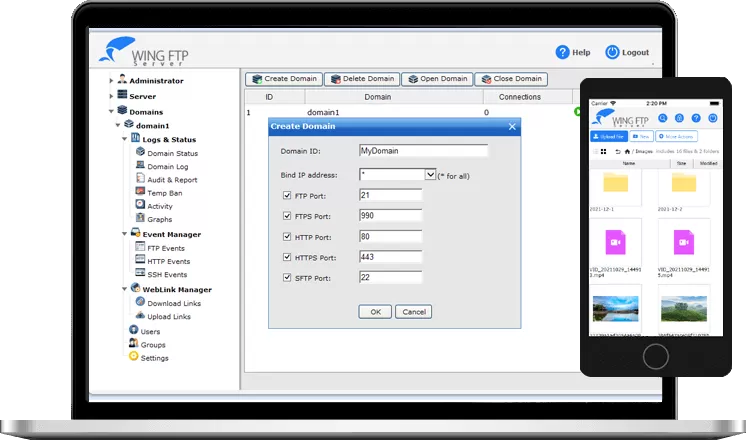This screenshot has height=441, width=746.
Task: Click the Settings gear icon
Action: (x=134, y=356)
